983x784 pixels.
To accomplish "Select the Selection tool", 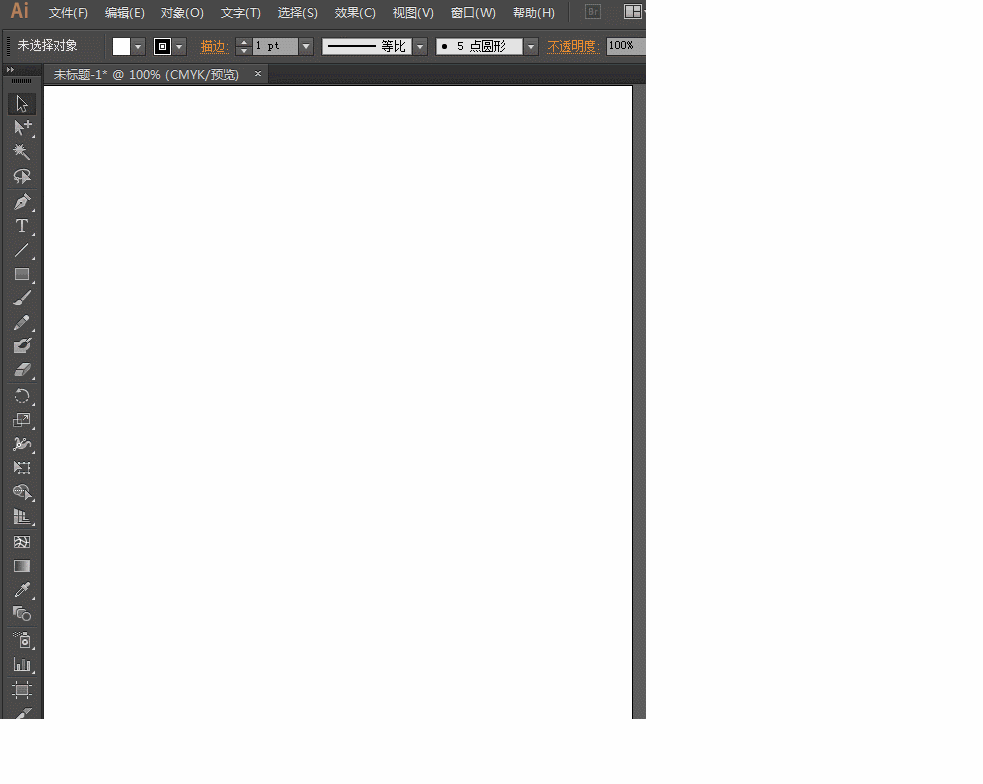I will [22, 103].
